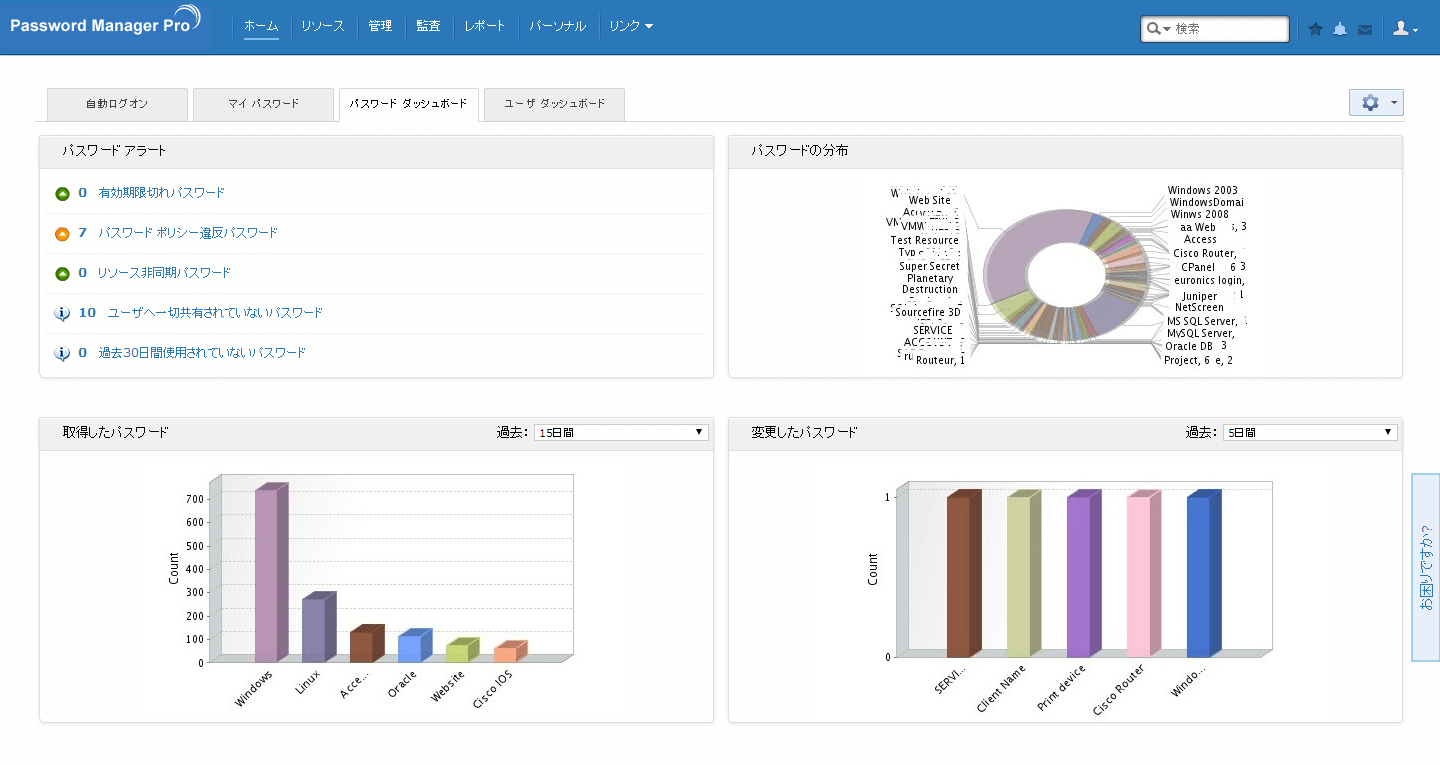Click the green icon beside 有効期限切れパスワード

pyautogui.click(x=62, y=193)
